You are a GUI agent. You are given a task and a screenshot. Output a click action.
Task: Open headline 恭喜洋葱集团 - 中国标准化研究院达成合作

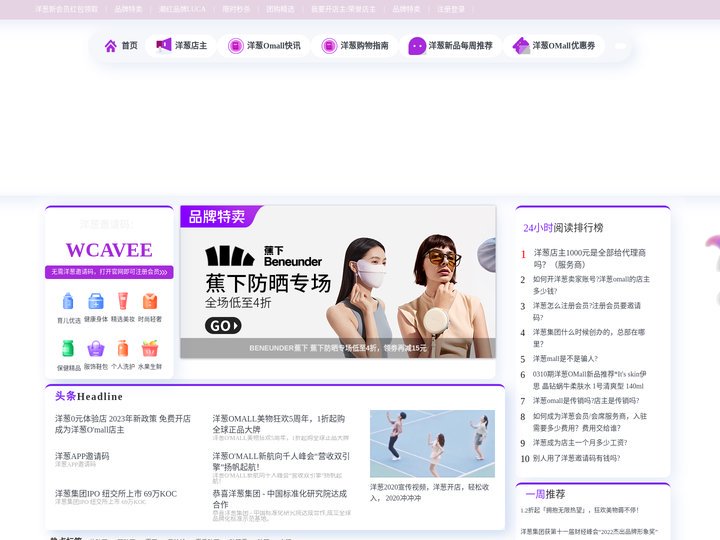[x=280, y=499]
